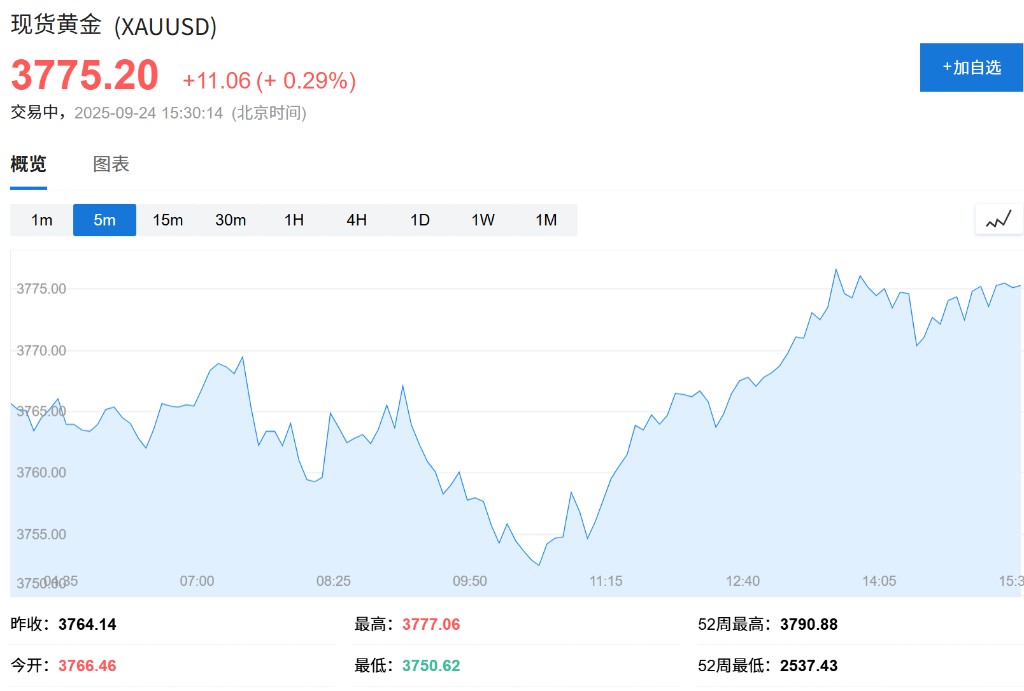Click the 09:50 time axis label
Viewport: 1024px width, 691px height.
(x=470, y=581)
